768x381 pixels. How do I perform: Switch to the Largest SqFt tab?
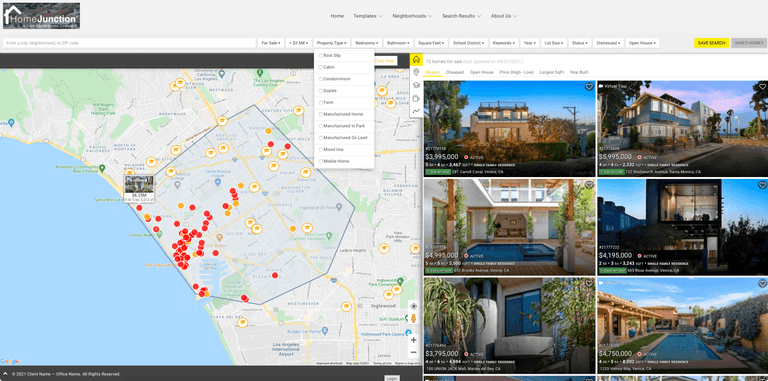point(552,72)
